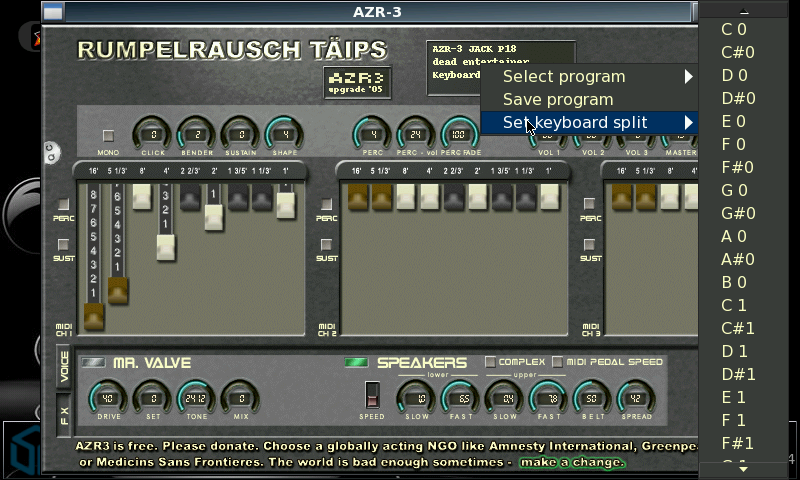
Task: Switch to the VOICE tab
Action: click(x=64, y=367)
